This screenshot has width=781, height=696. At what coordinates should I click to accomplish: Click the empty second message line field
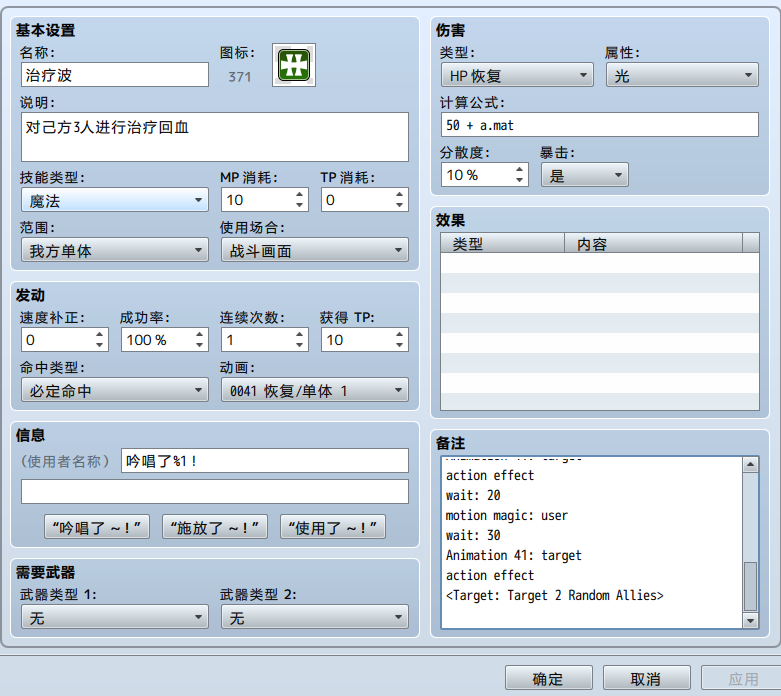point(215,492)
